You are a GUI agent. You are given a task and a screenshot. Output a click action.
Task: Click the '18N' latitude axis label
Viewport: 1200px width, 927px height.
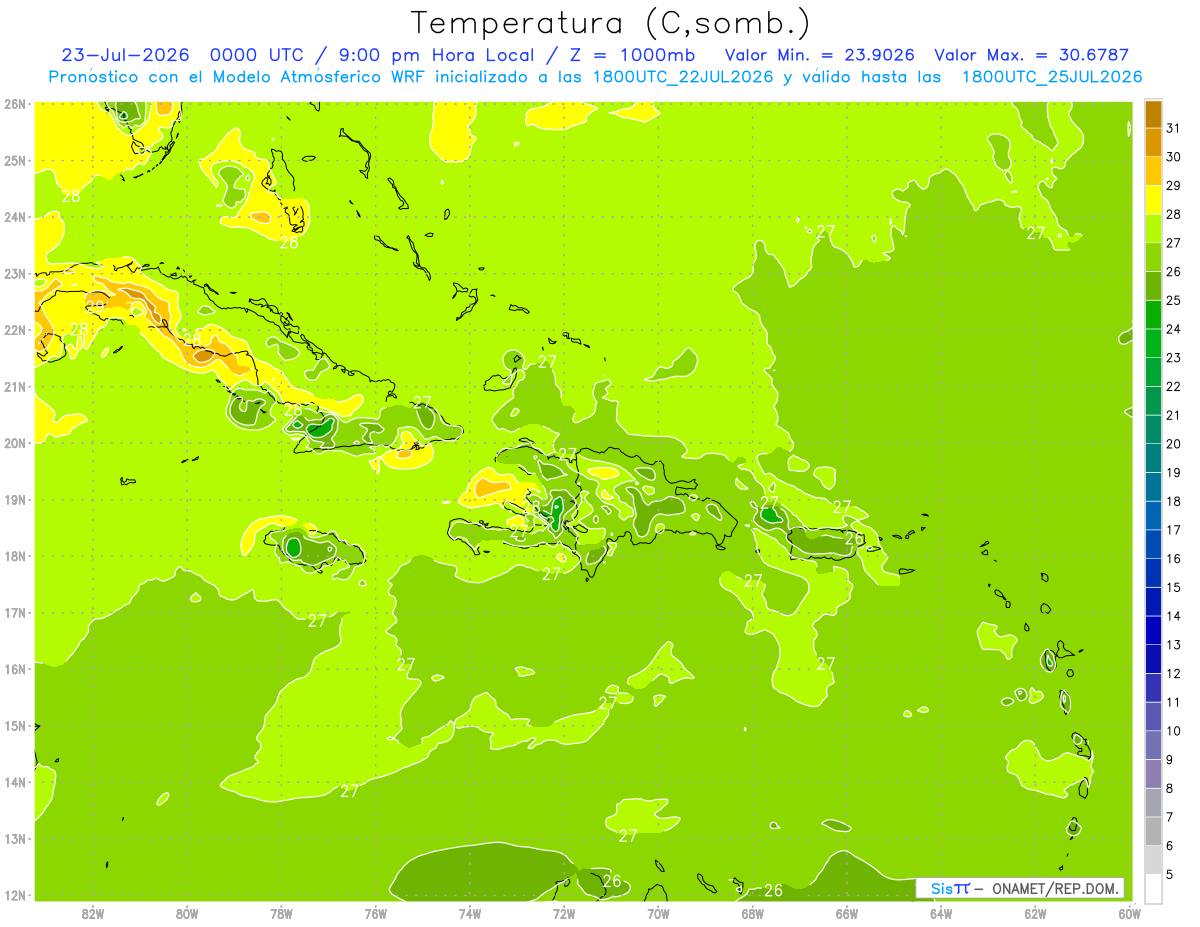[x=14, y=556]
